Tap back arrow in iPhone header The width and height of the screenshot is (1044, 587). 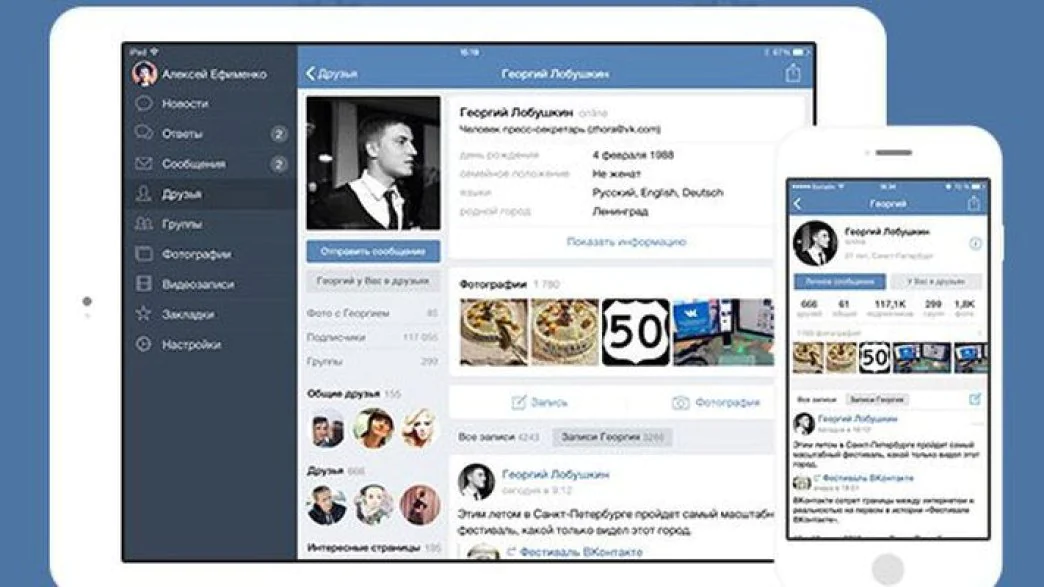coord(798,204)
